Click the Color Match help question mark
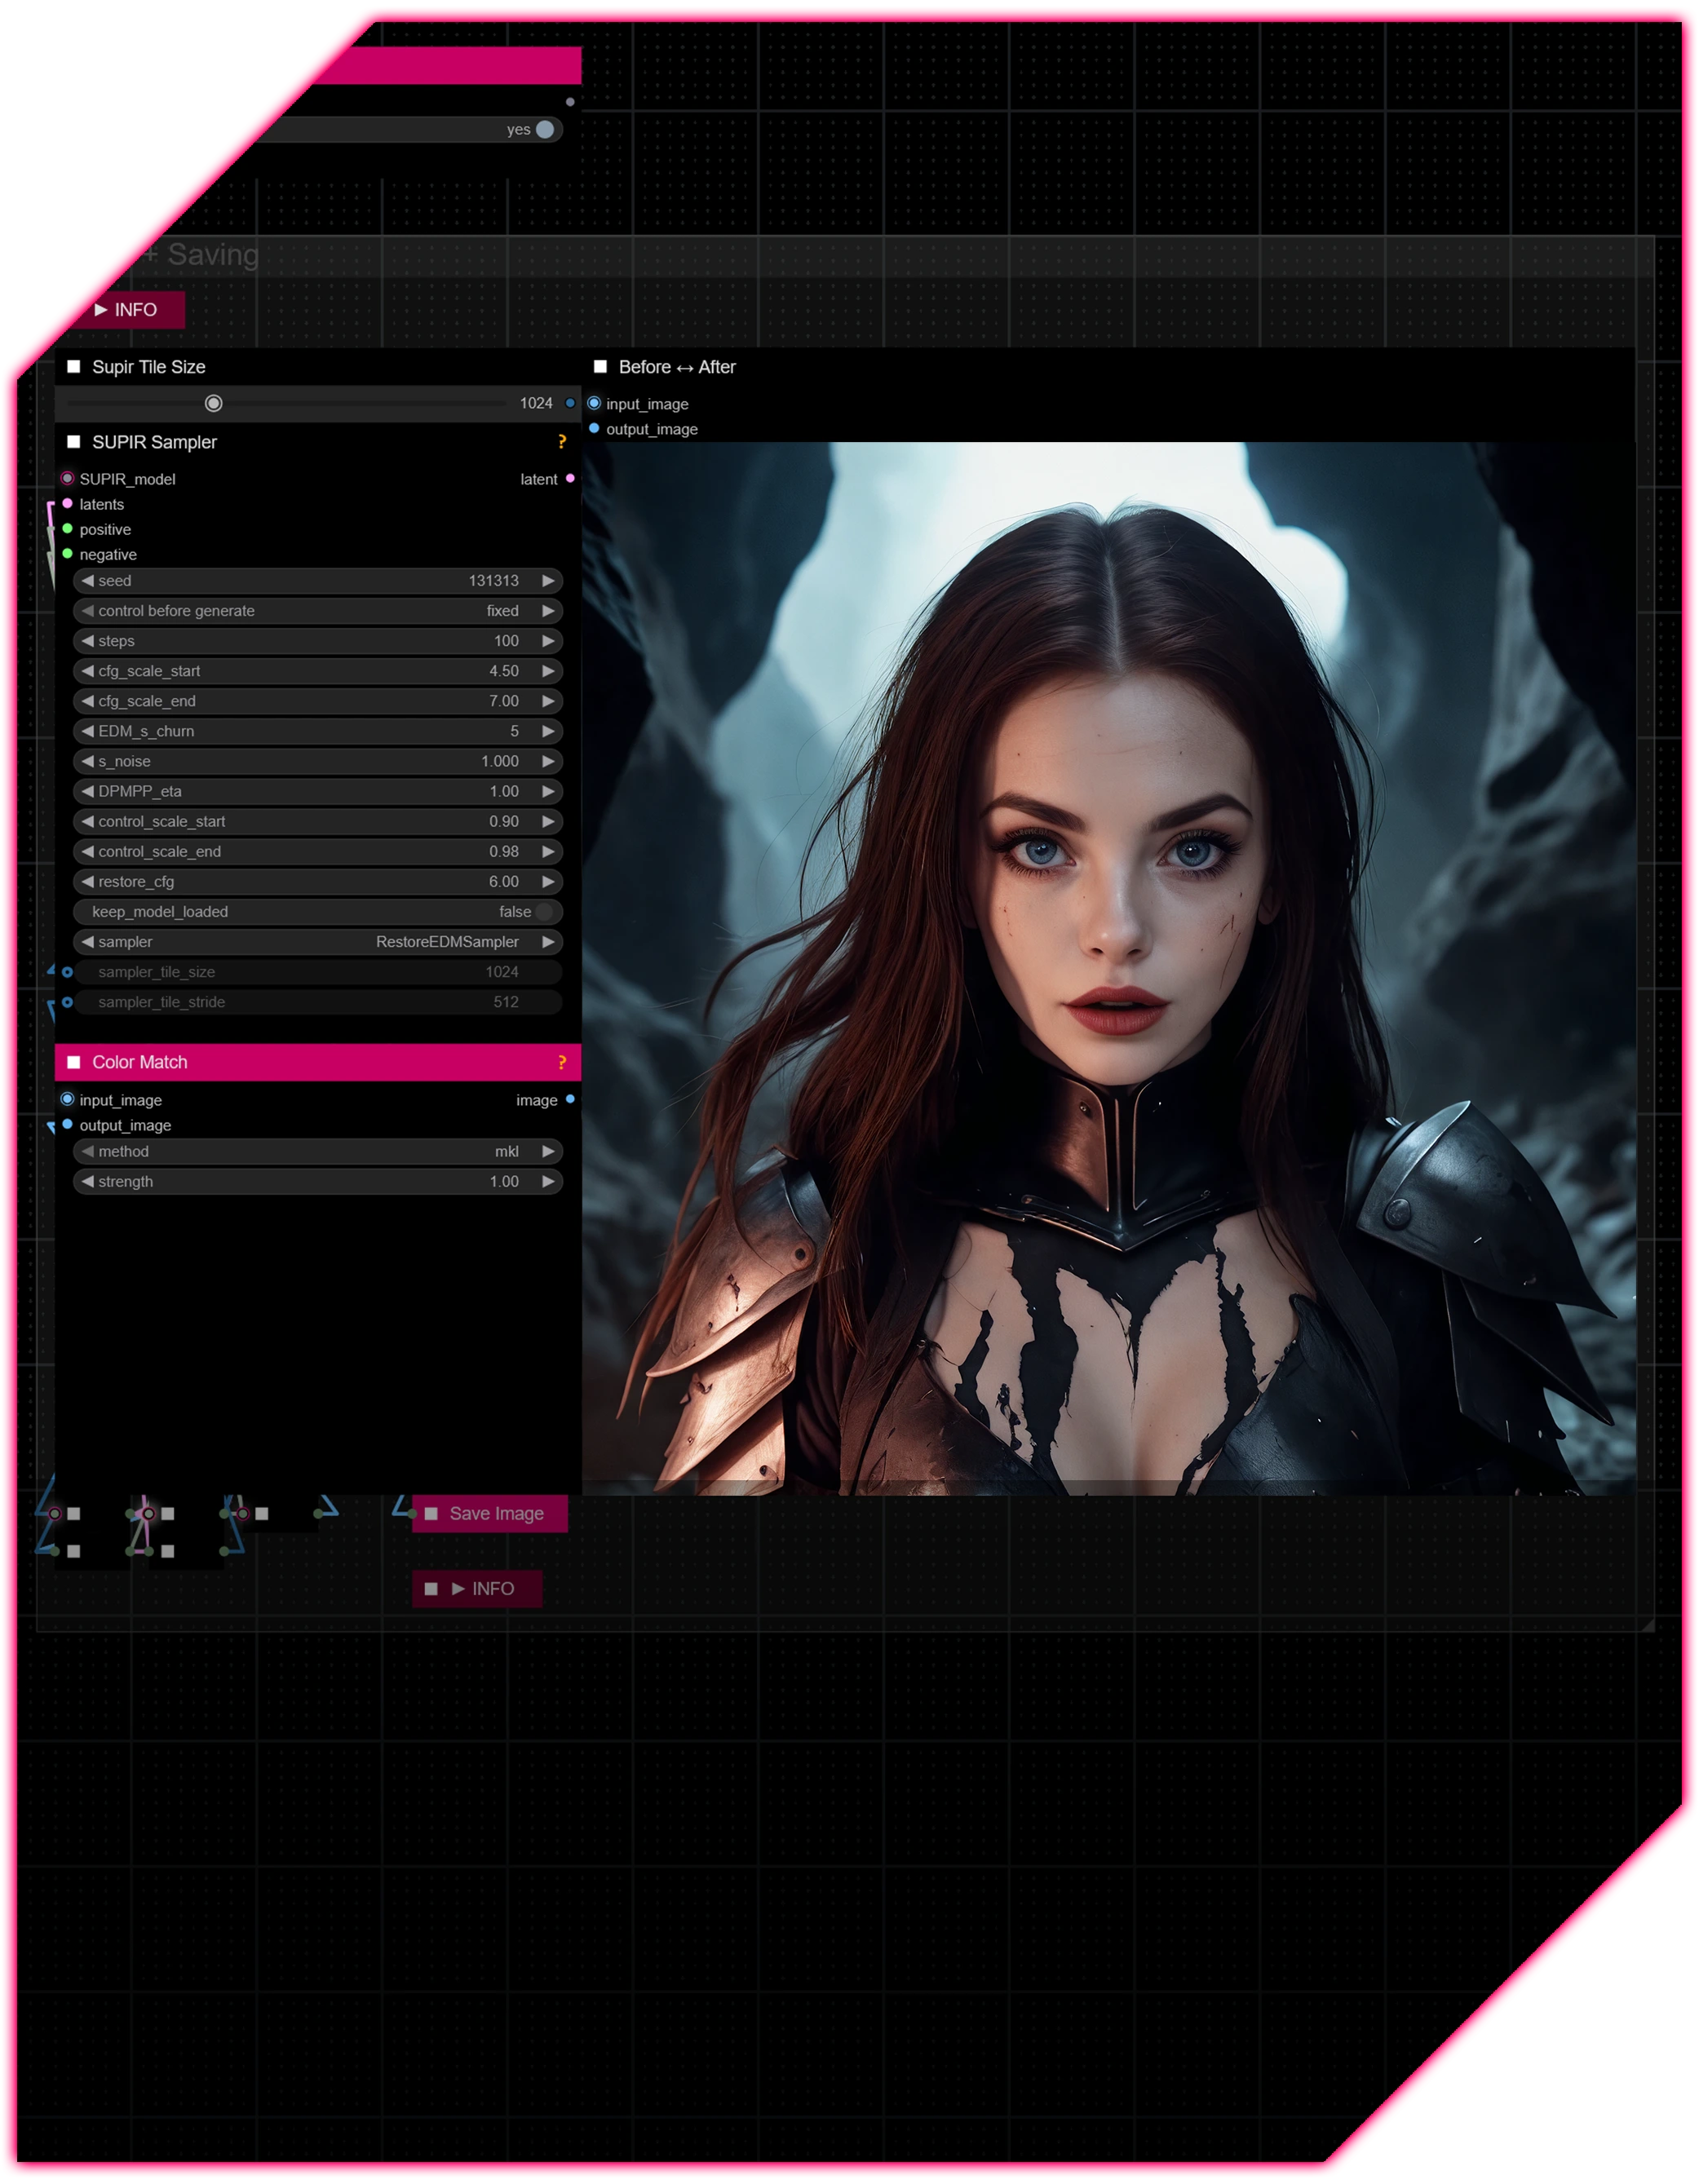This screenshot has width=1699, height=2184. (x=561, y=1063)
